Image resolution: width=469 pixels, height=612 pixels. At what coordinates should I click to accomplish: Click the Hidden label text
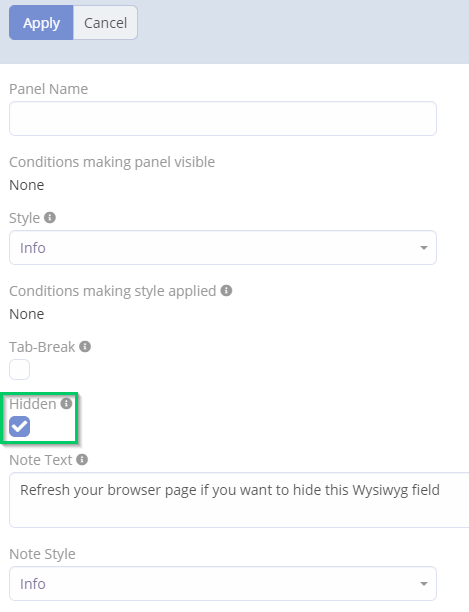coord(33,404)
